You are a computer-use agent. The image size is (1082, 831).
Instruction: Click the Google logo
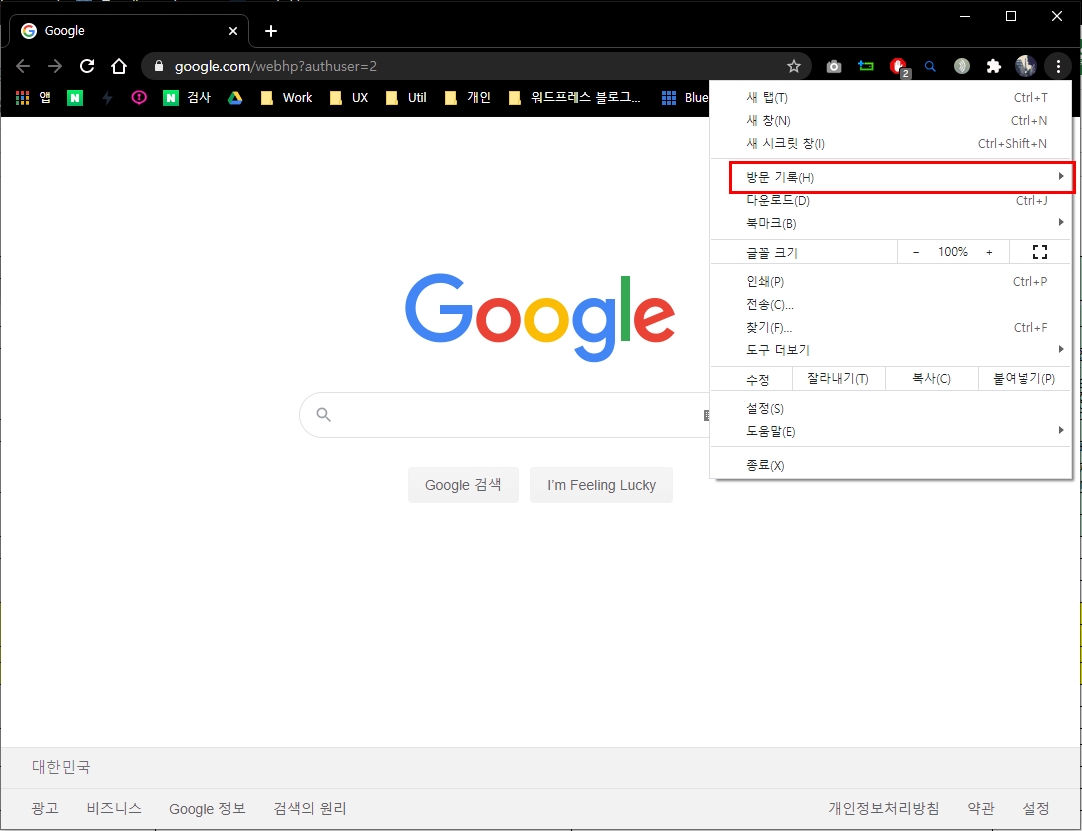click(540, 317)
